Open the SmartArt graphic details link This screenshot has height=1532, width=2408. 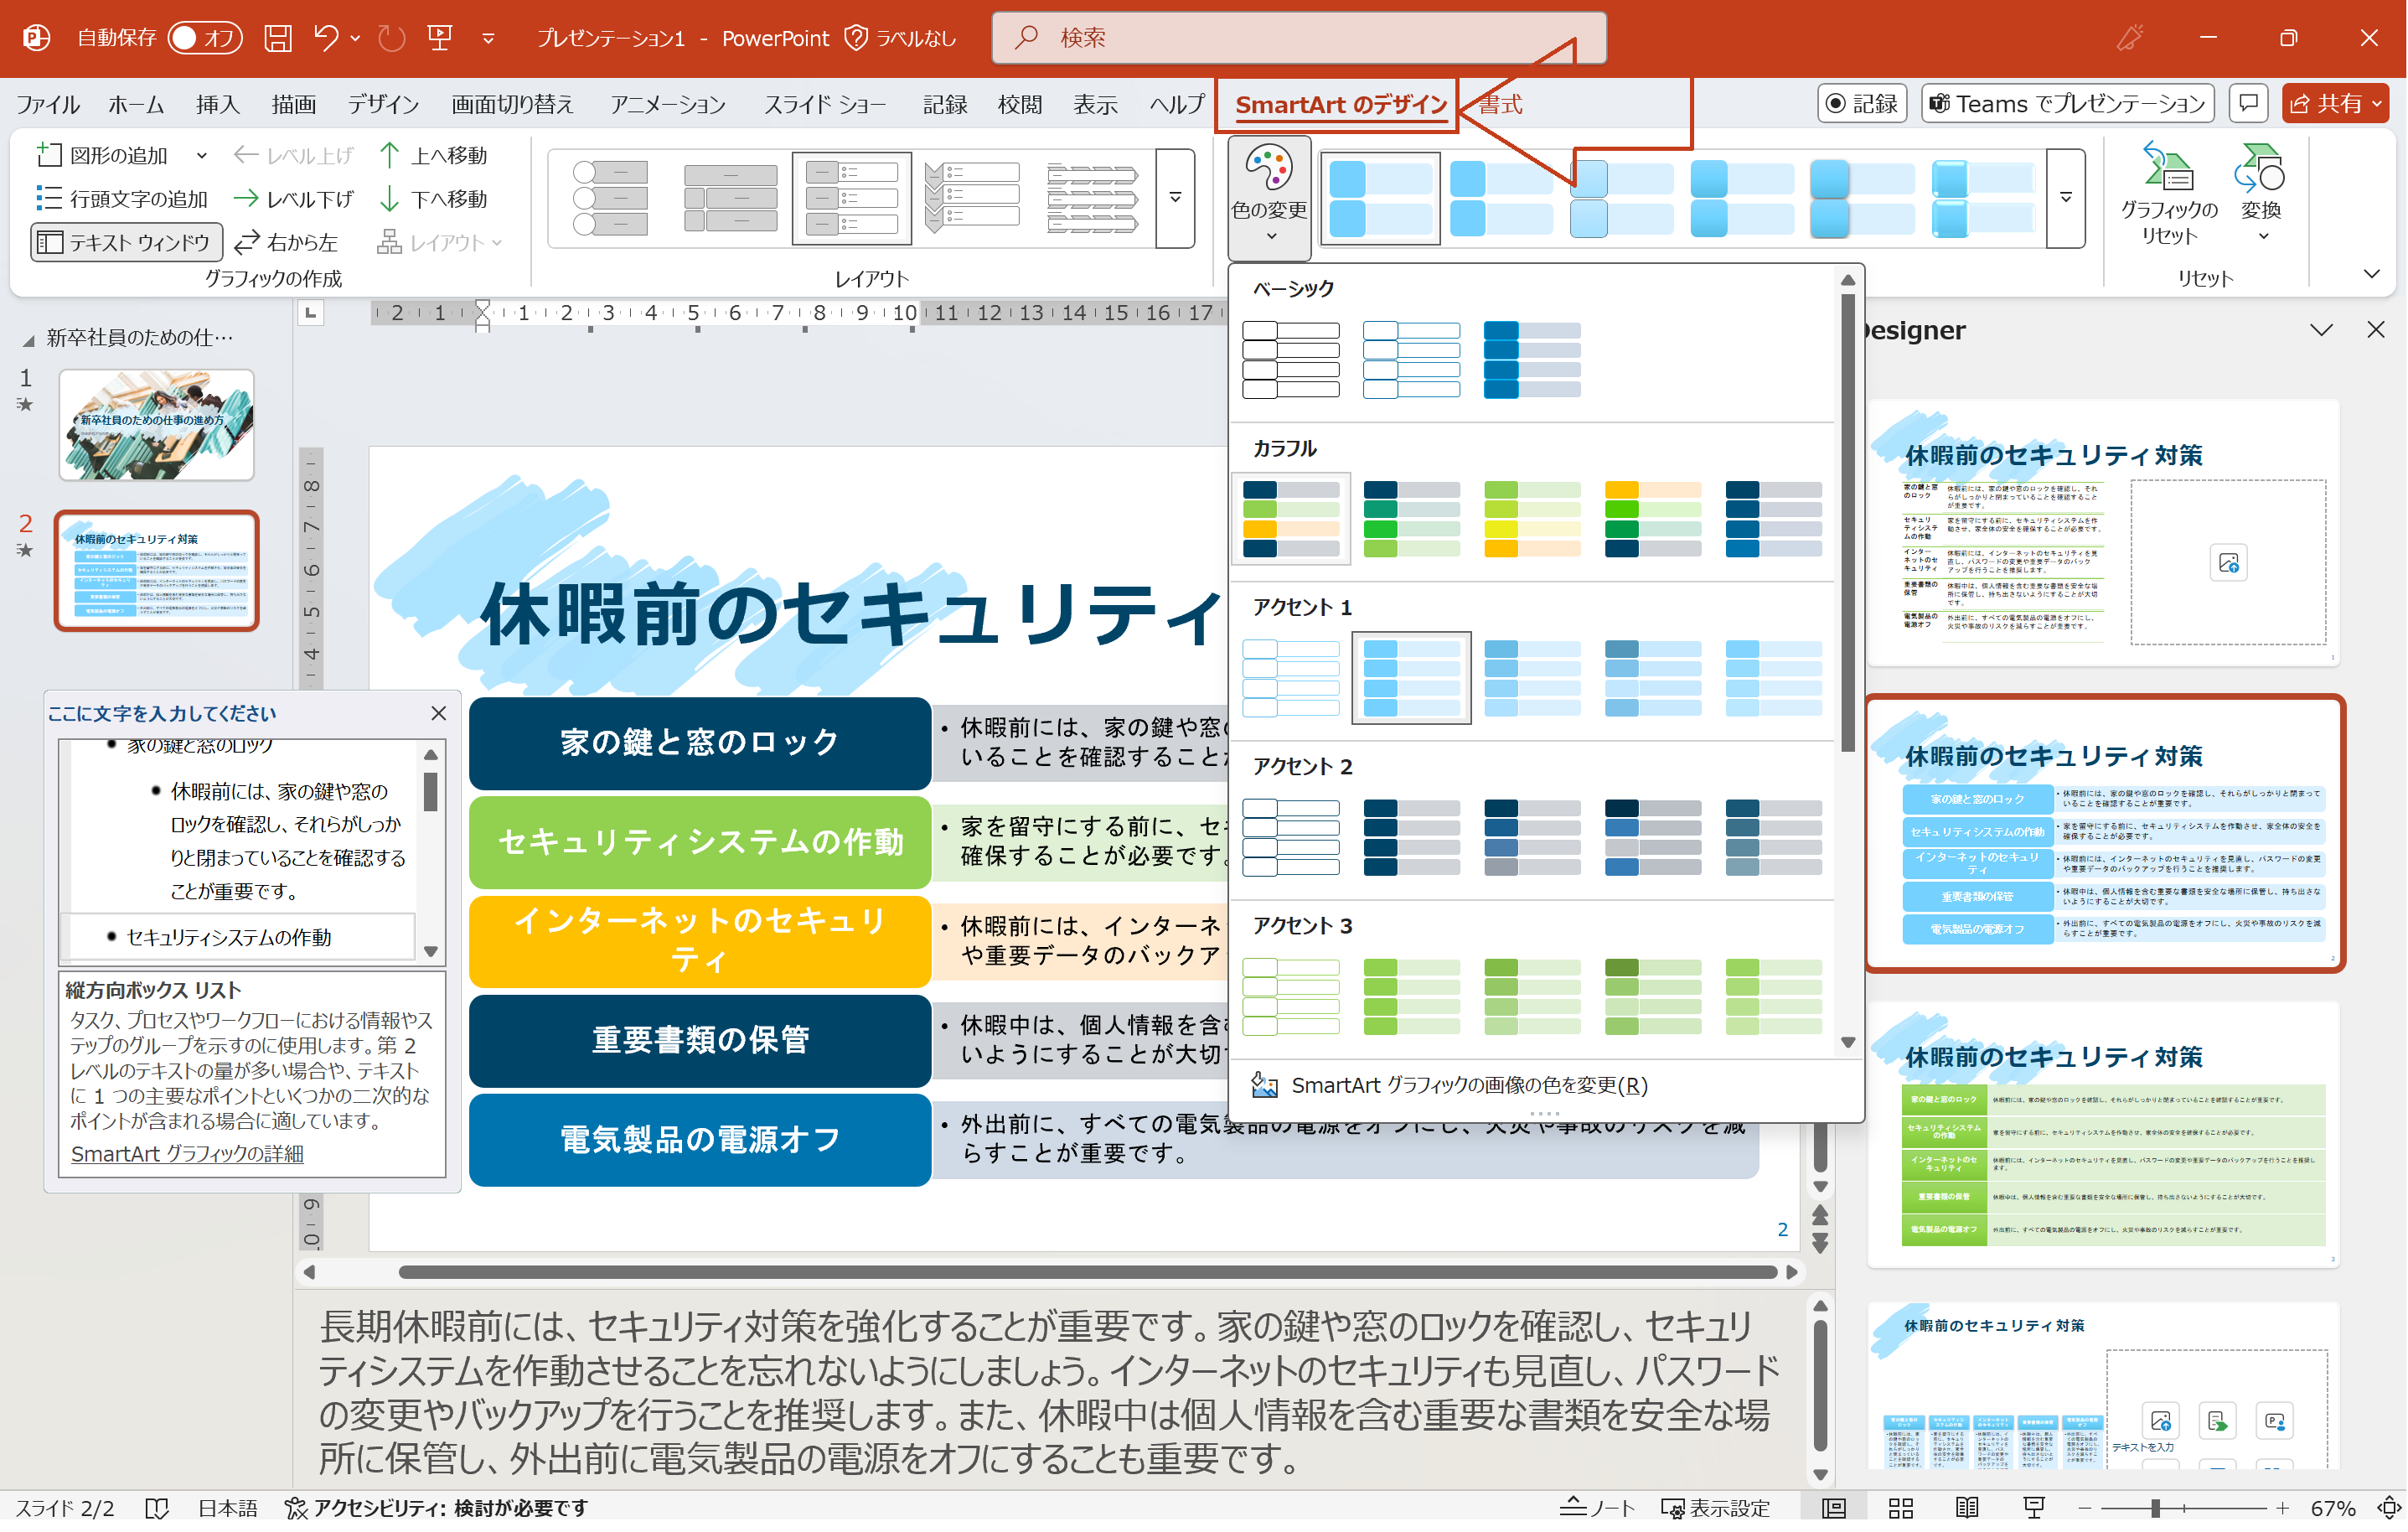(x=187, y=1153)
